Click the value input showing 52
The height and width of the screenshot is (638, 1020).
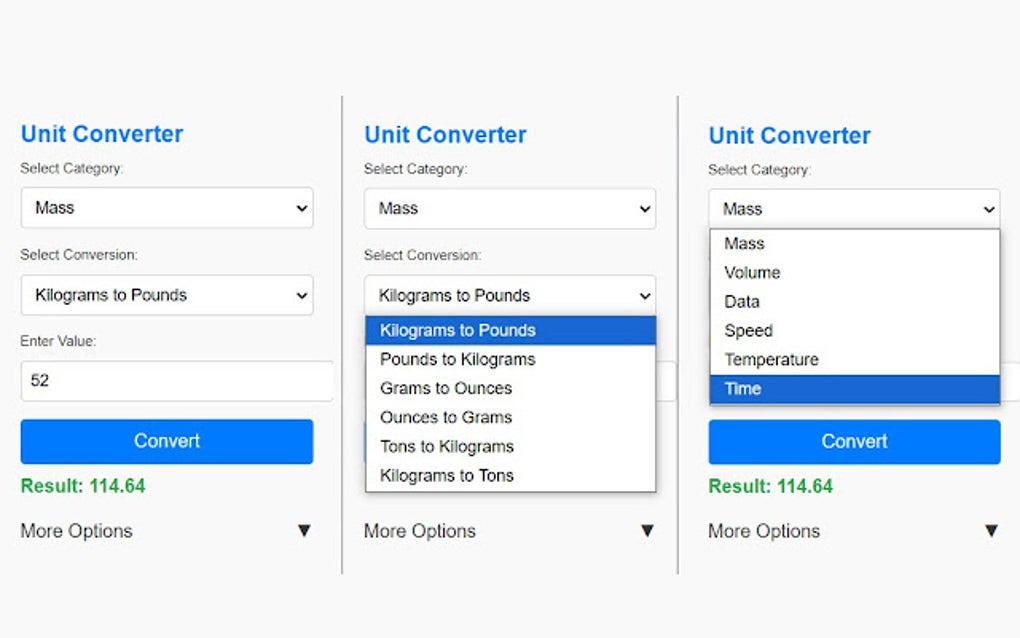point(177,381)
